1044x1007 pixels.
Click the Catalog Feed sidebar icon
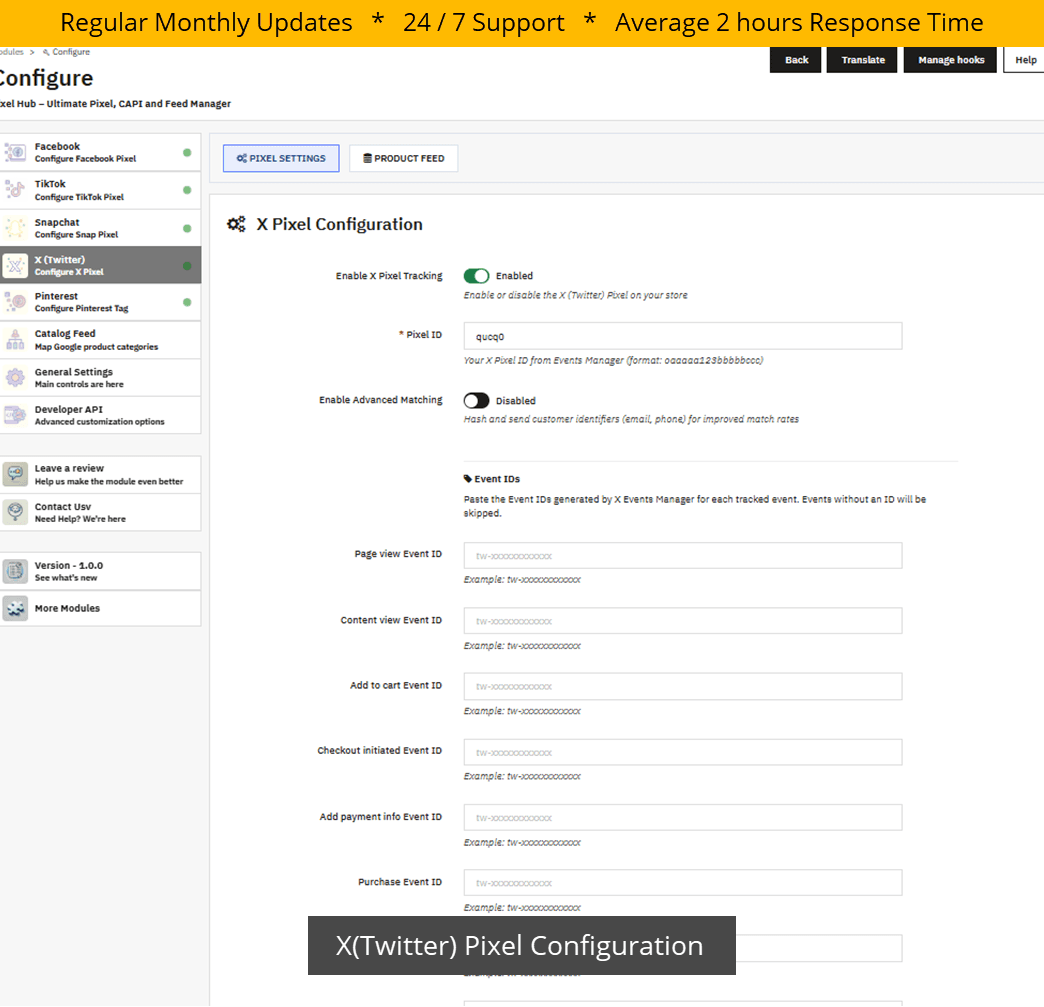point(15,340)
